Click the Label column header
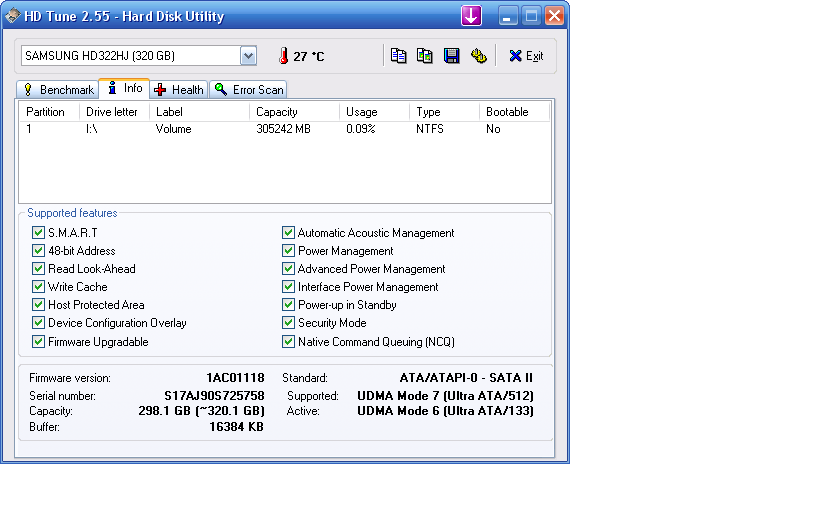The width and height of the screenshot is (840, 525). point(199,112)
